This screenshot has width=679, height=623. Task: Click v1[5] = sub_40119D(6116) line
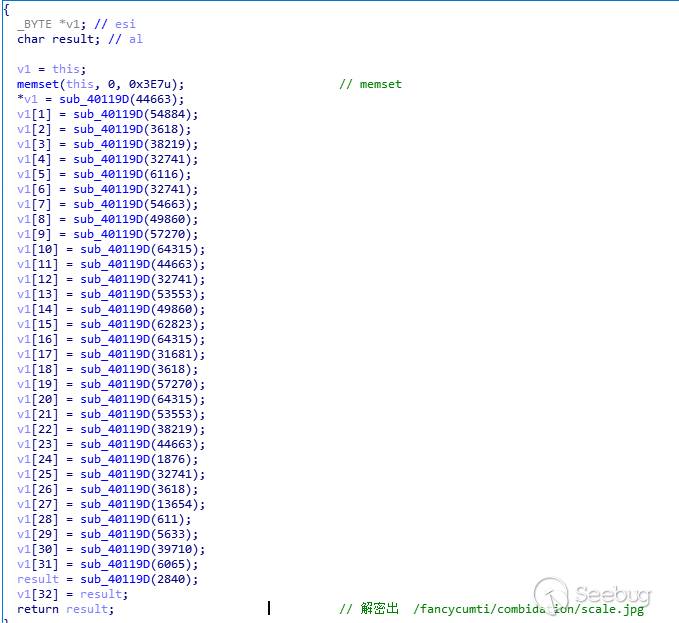point(104,174)
